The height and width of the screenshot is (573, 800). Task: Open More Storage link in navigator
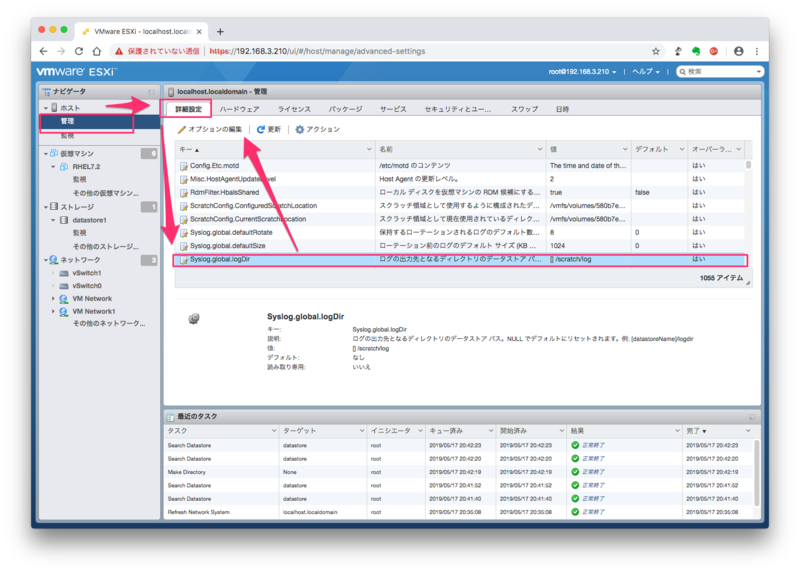[x=105, y=246]
